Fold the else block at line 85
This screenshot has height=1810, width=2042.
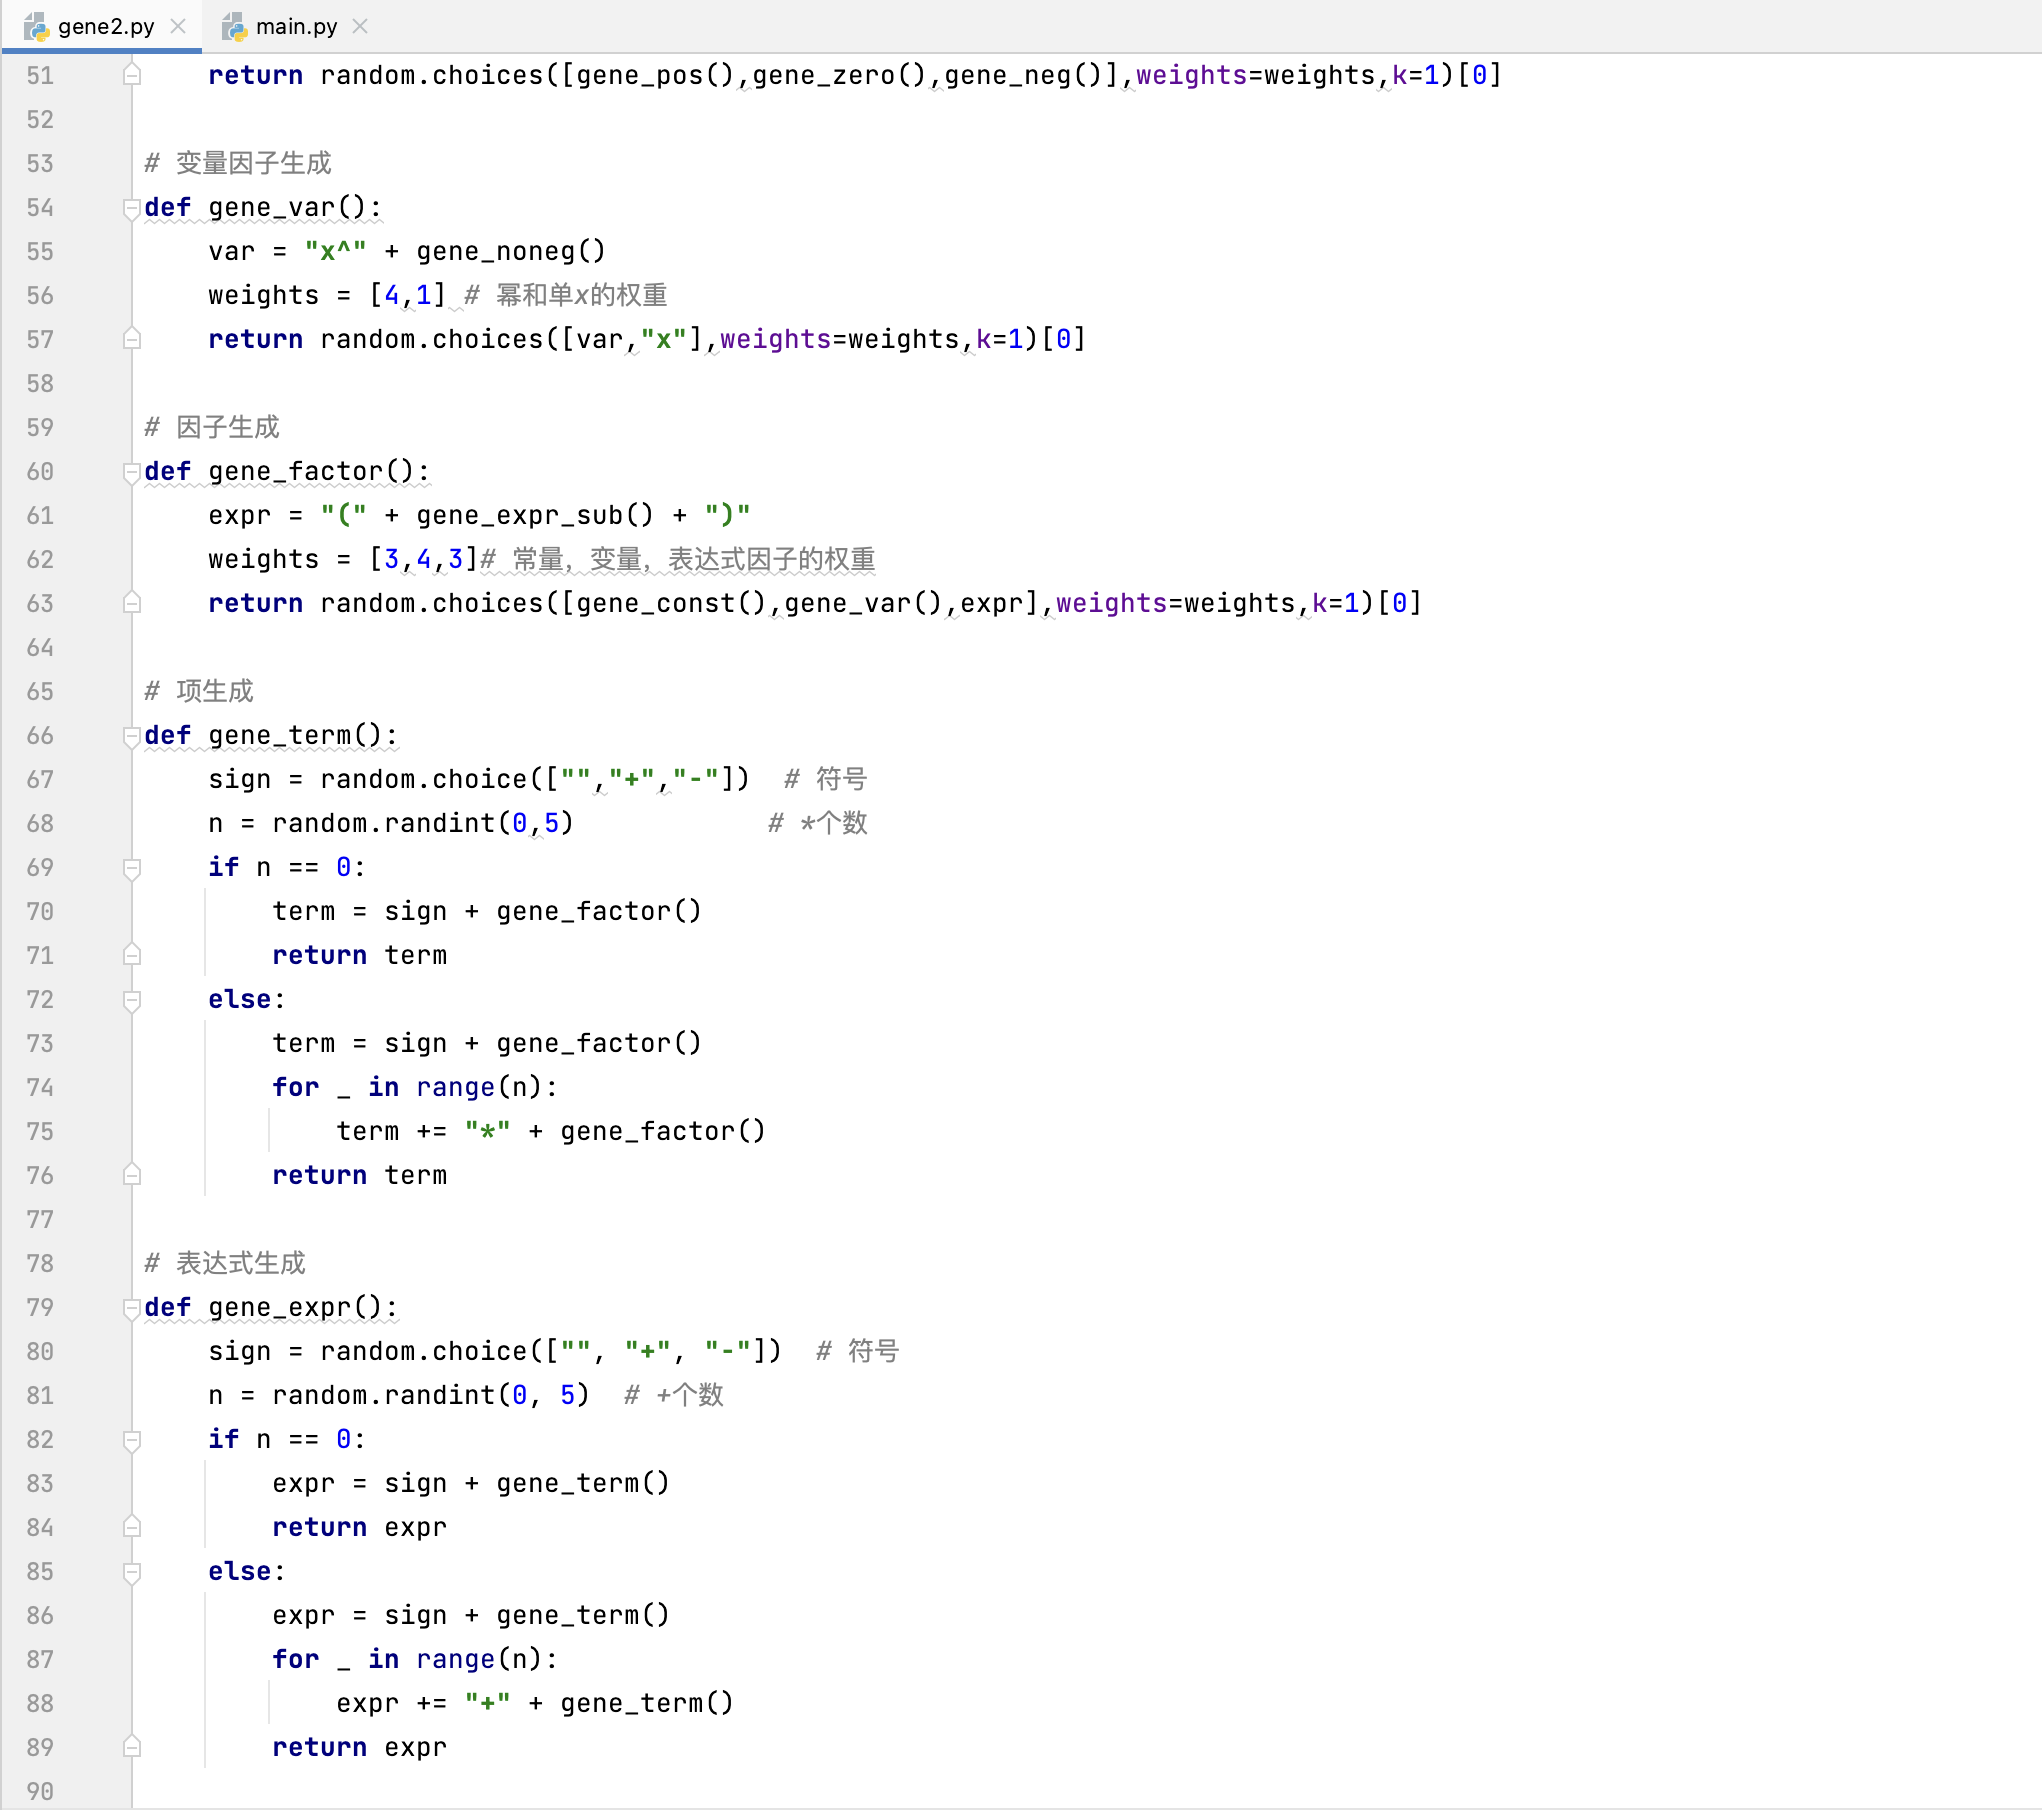[x=131, y=1572]
